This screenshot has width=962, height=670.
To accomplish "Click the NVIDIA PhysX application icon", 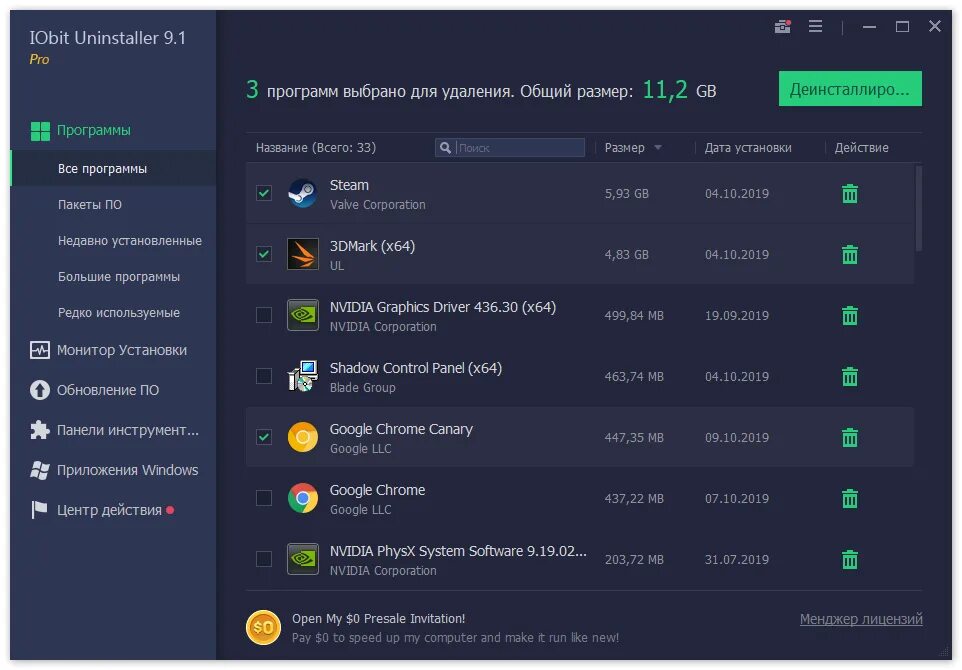I will pos(302,560).
